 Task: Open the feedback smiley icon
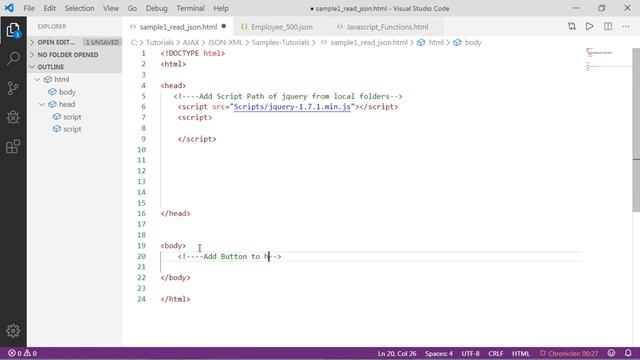point(611,353)
